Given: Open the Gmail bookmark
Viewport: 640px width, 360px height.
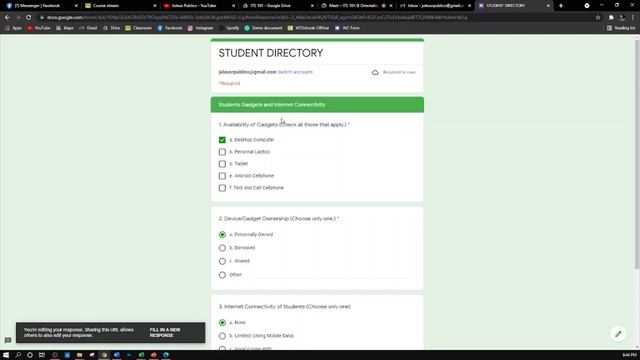Looking at the screenshot, I should coord(88,28).
